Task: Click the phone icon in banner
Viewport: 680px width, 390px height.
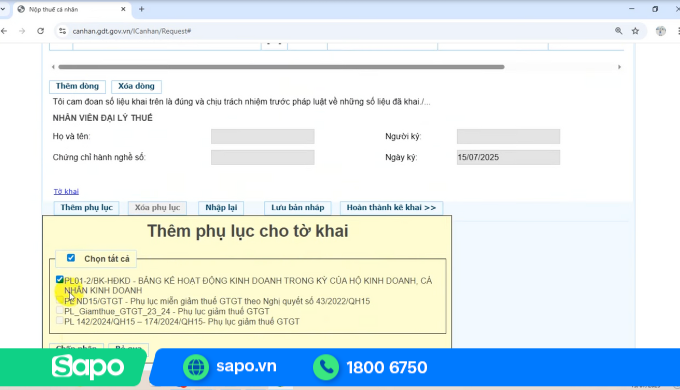Action: (x=326, y=367)
